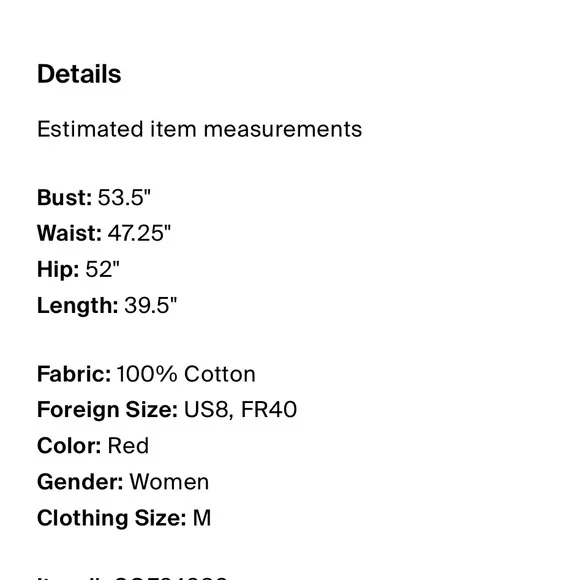Click the Length label
The height and width of the screenshot is (580, 580).
pyautogui.click(x=78, y=306)
